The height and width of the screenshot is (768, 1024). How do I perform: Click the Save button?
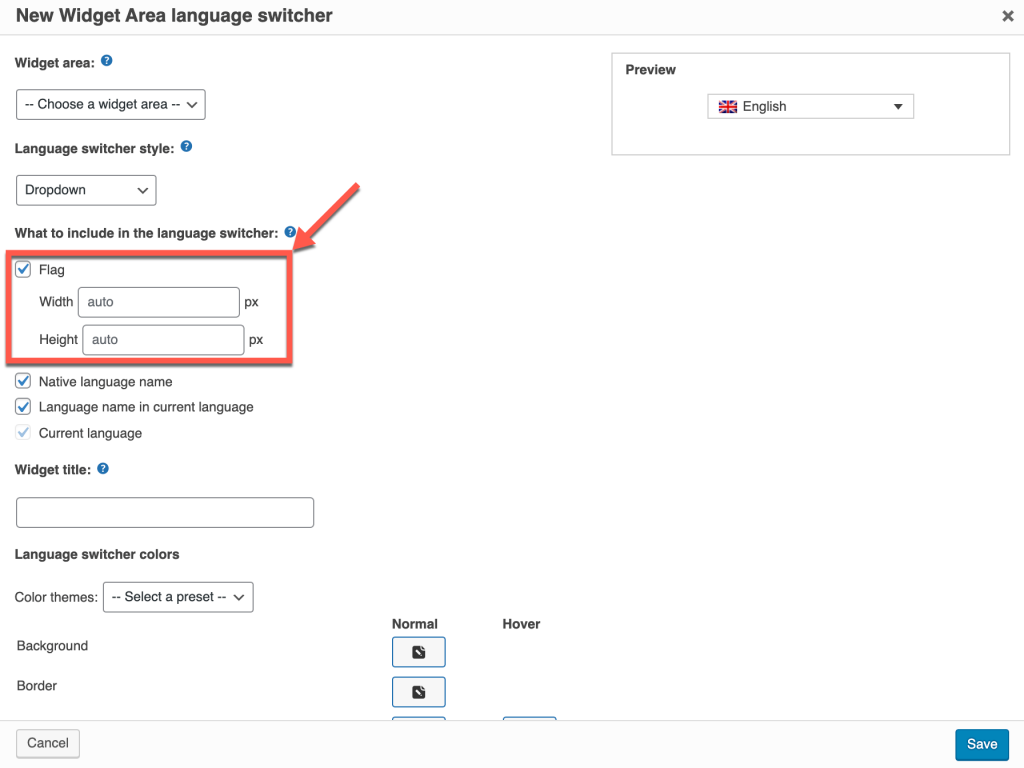click(x=981, y=744)
